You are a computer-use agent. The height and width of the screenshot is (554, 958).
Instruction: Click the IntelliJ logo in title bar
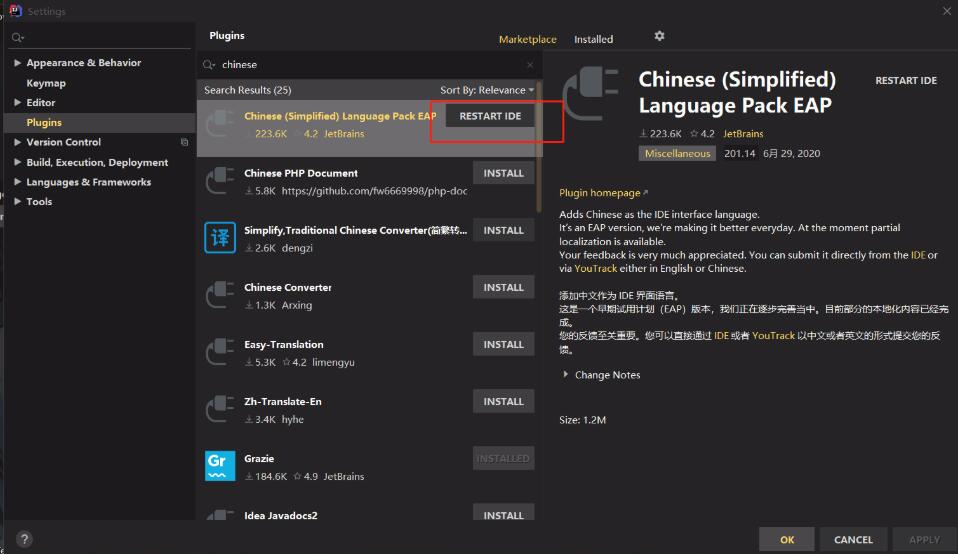point(15,10)
